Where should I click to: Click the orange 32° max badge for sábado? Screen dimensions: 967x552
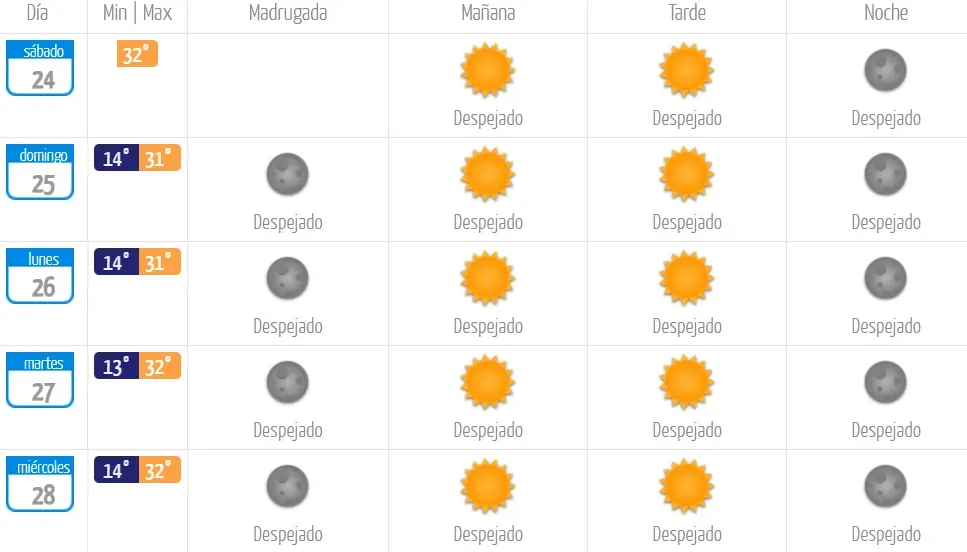pyautogui.click(x=137, y=54)
